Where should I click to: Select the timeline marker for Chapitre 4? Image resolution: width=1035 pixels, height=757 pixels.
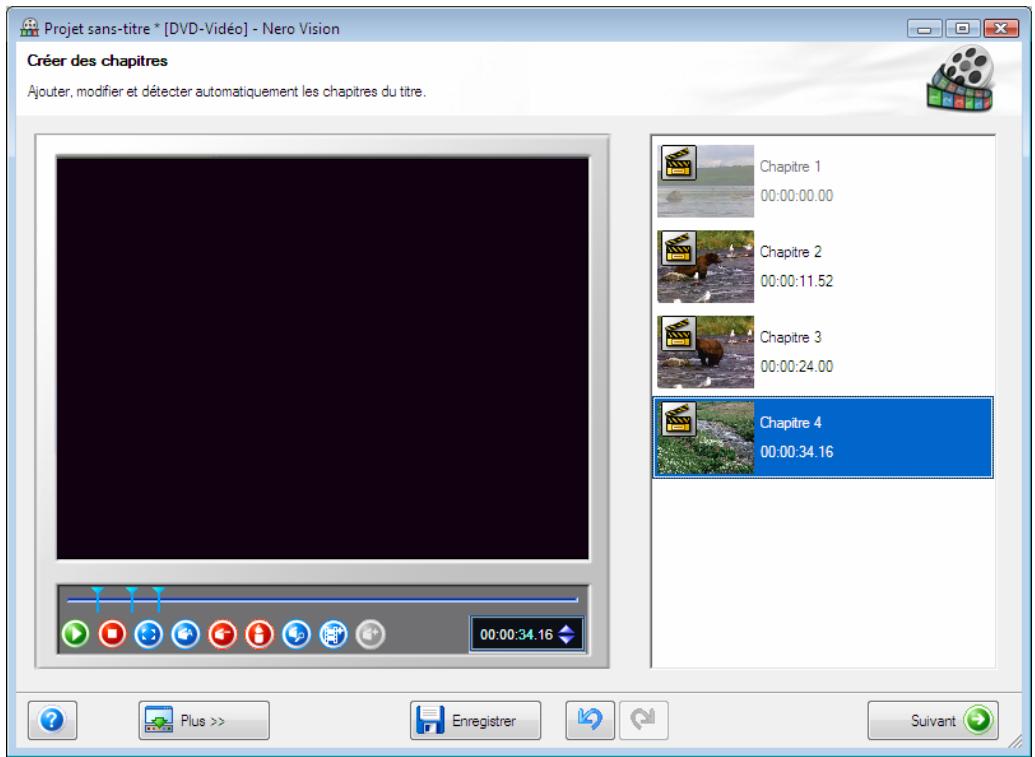click(158, 597)
